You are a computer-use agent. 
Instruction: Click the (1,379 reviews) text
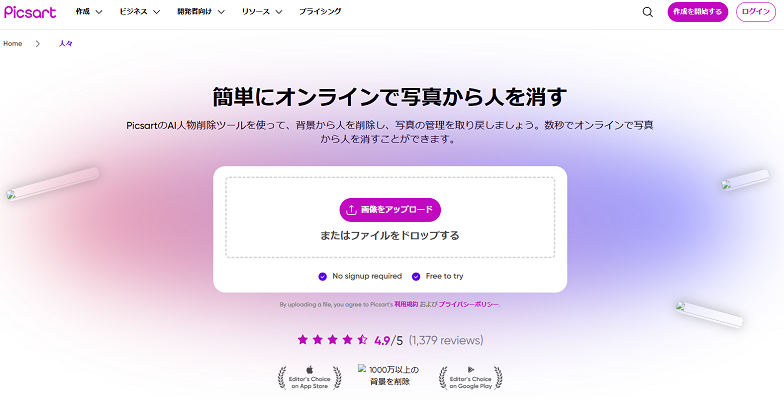click(446, 340)
